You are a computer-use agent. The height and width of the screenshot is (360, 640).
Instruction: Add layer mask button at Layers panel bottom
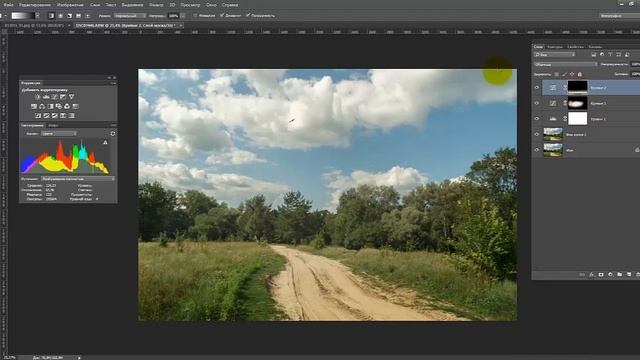(x=601, y=275)
